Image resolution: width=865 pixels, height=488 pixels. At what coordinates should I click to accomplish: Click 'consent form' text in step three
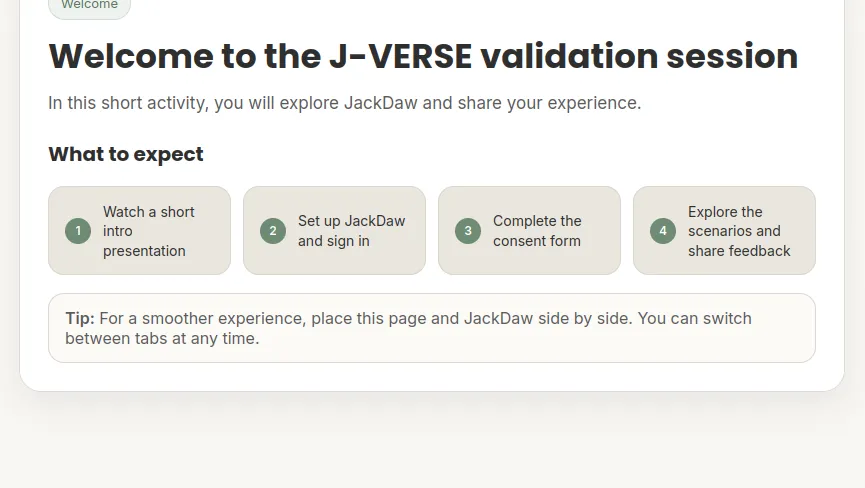(537, 241)
